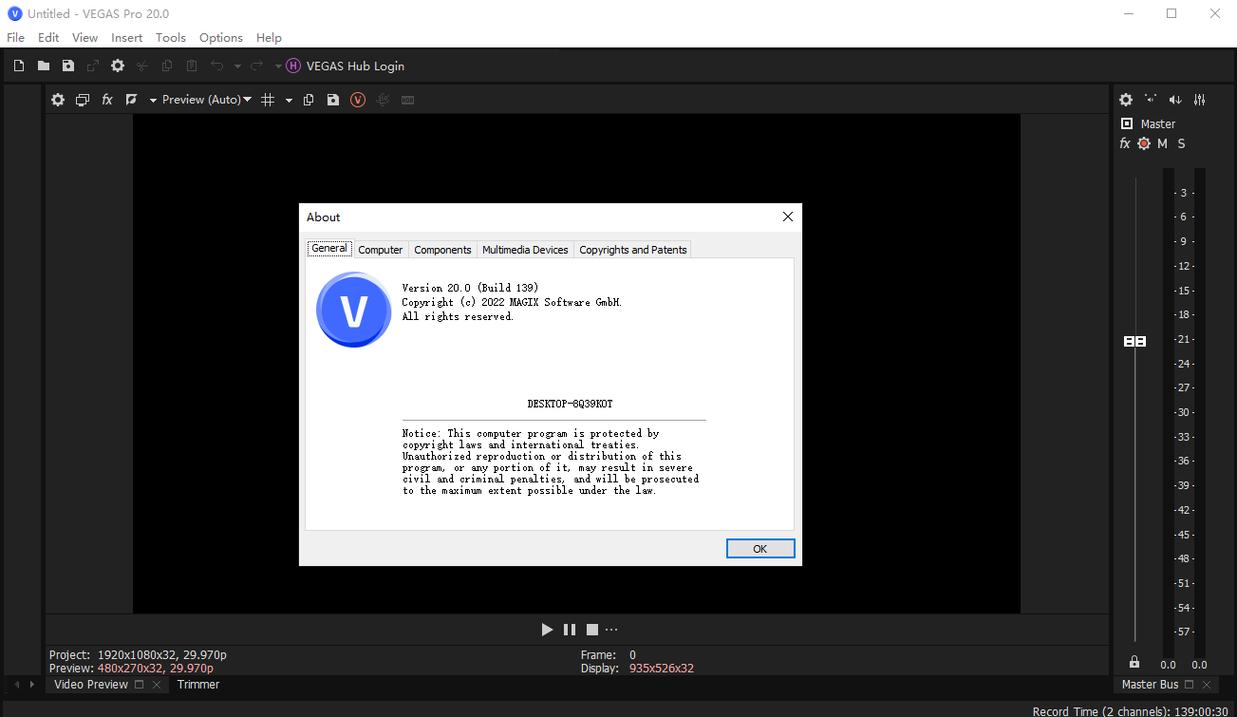Toggle Solo (S) on Master bus
This screenshot has width=1237, height=717.
pos(1181,144)
